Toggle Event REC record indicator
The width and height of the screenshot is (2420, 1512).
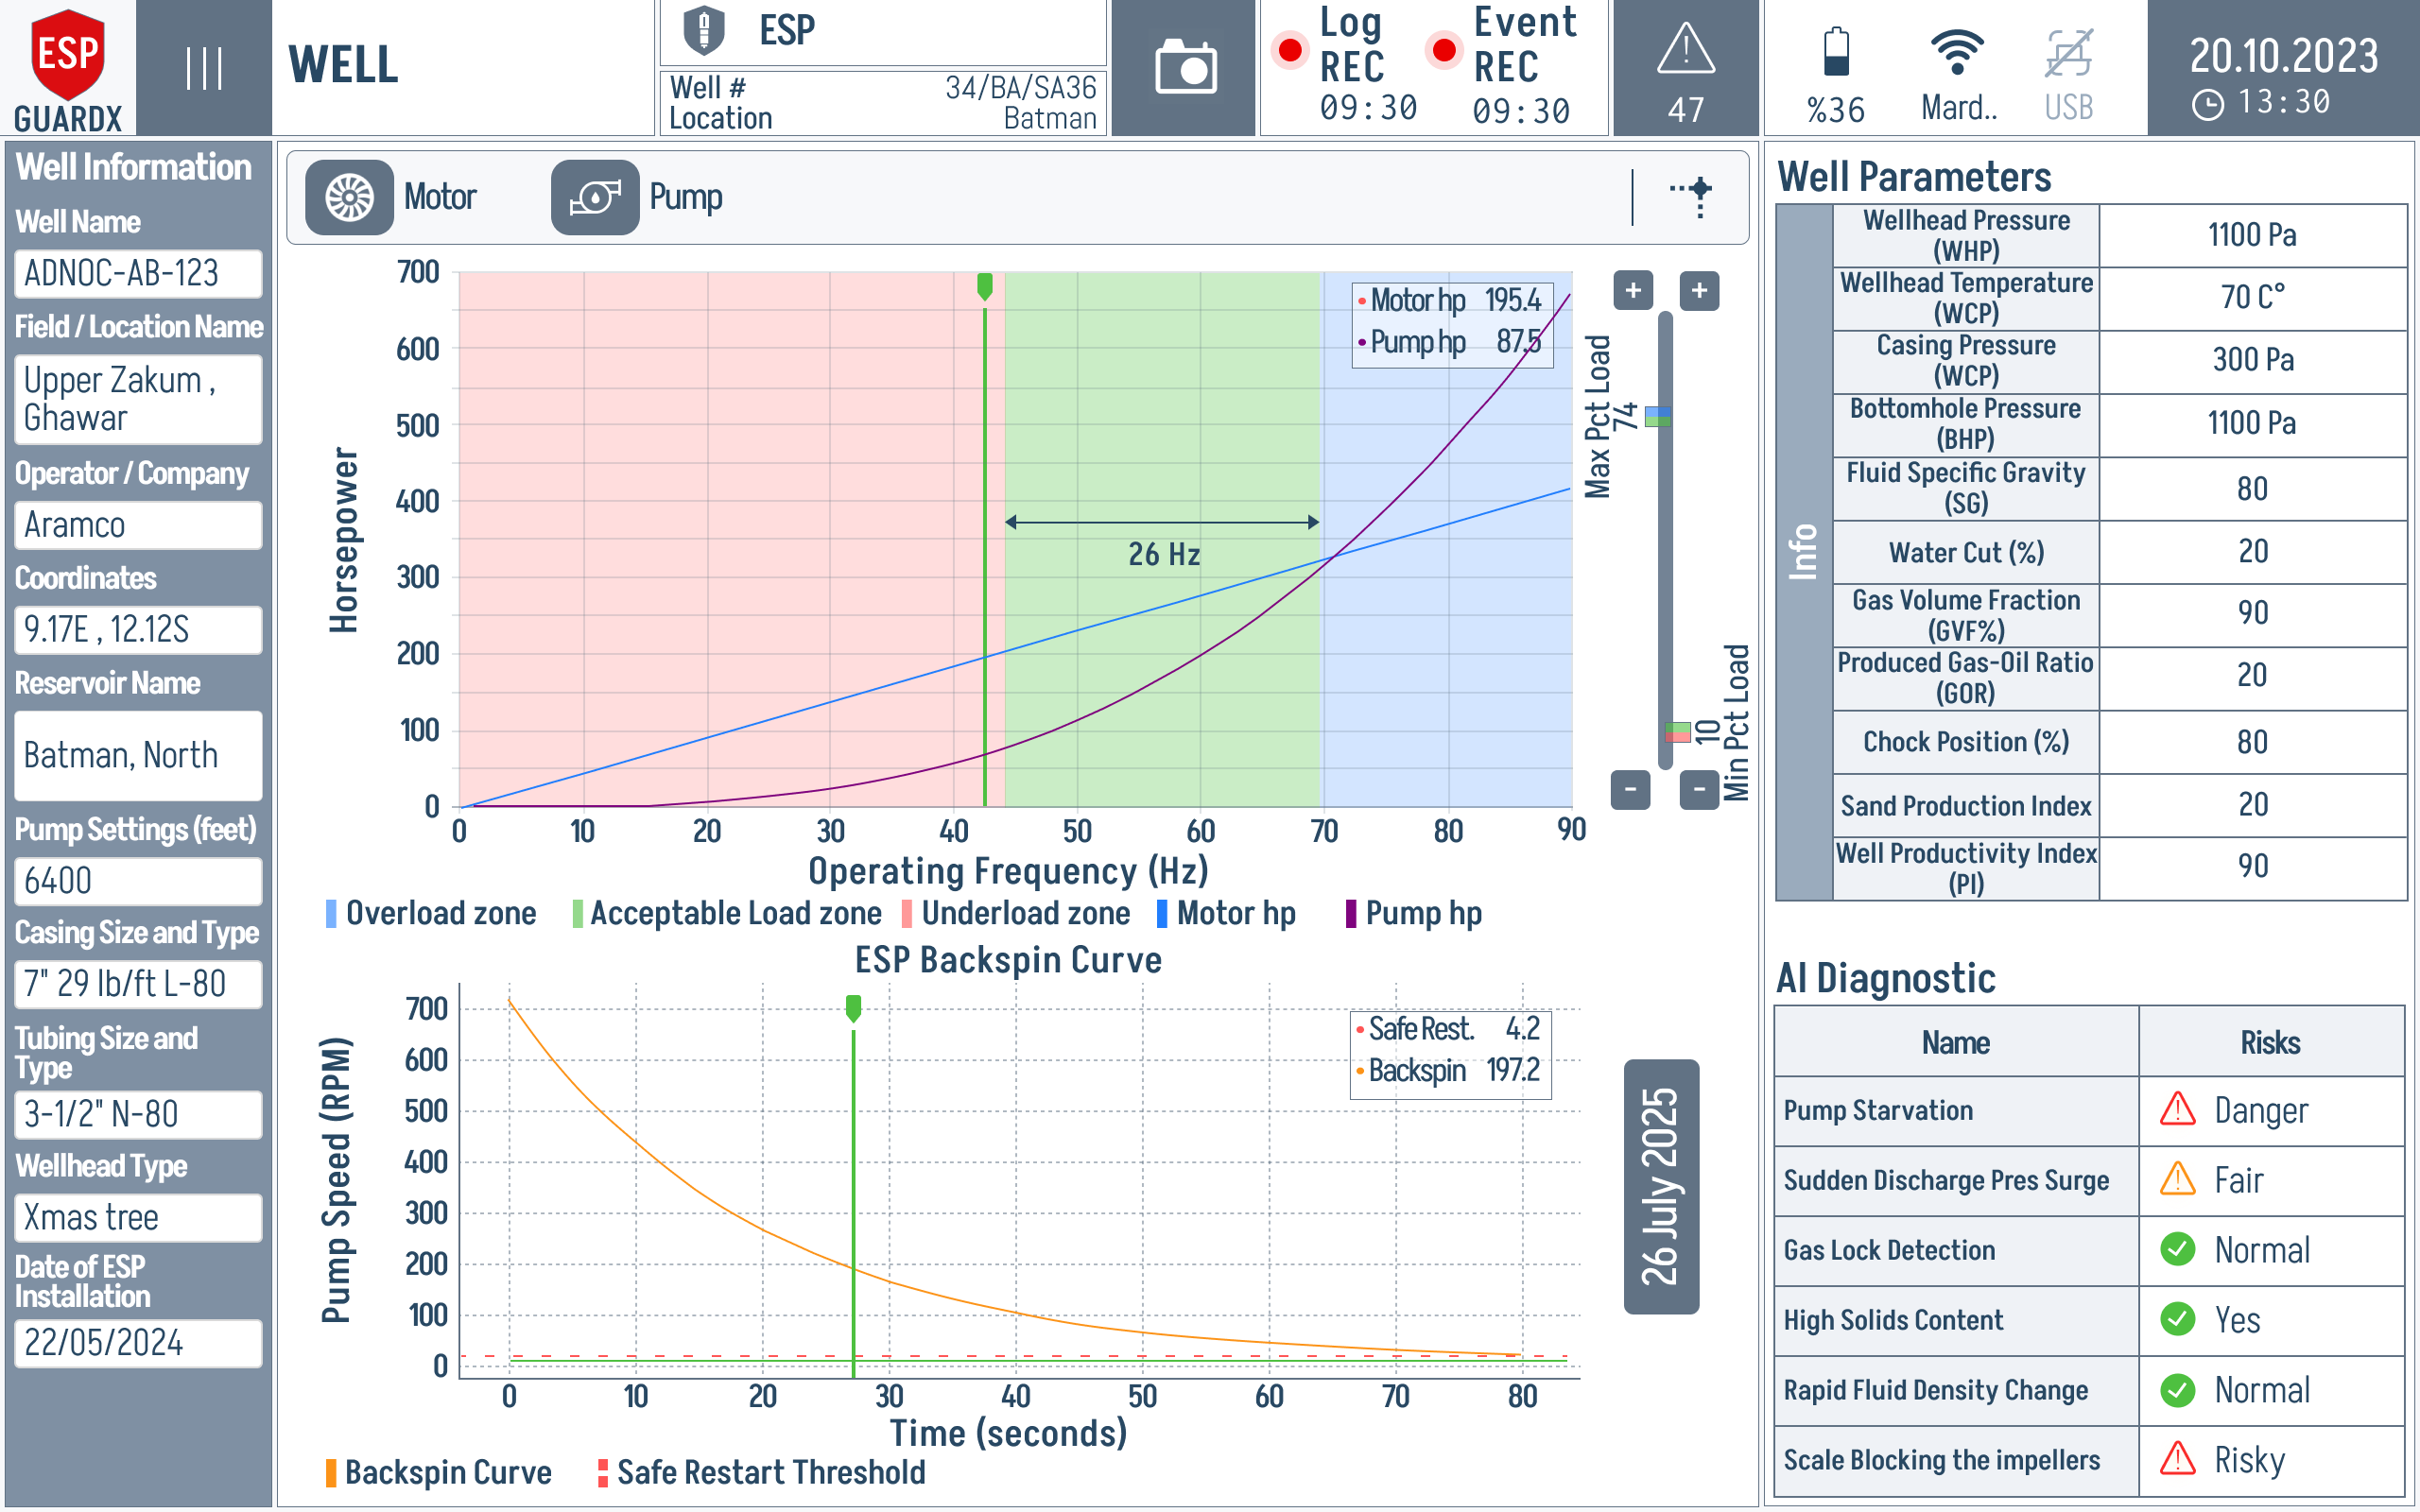click(x=1443, y=49)
